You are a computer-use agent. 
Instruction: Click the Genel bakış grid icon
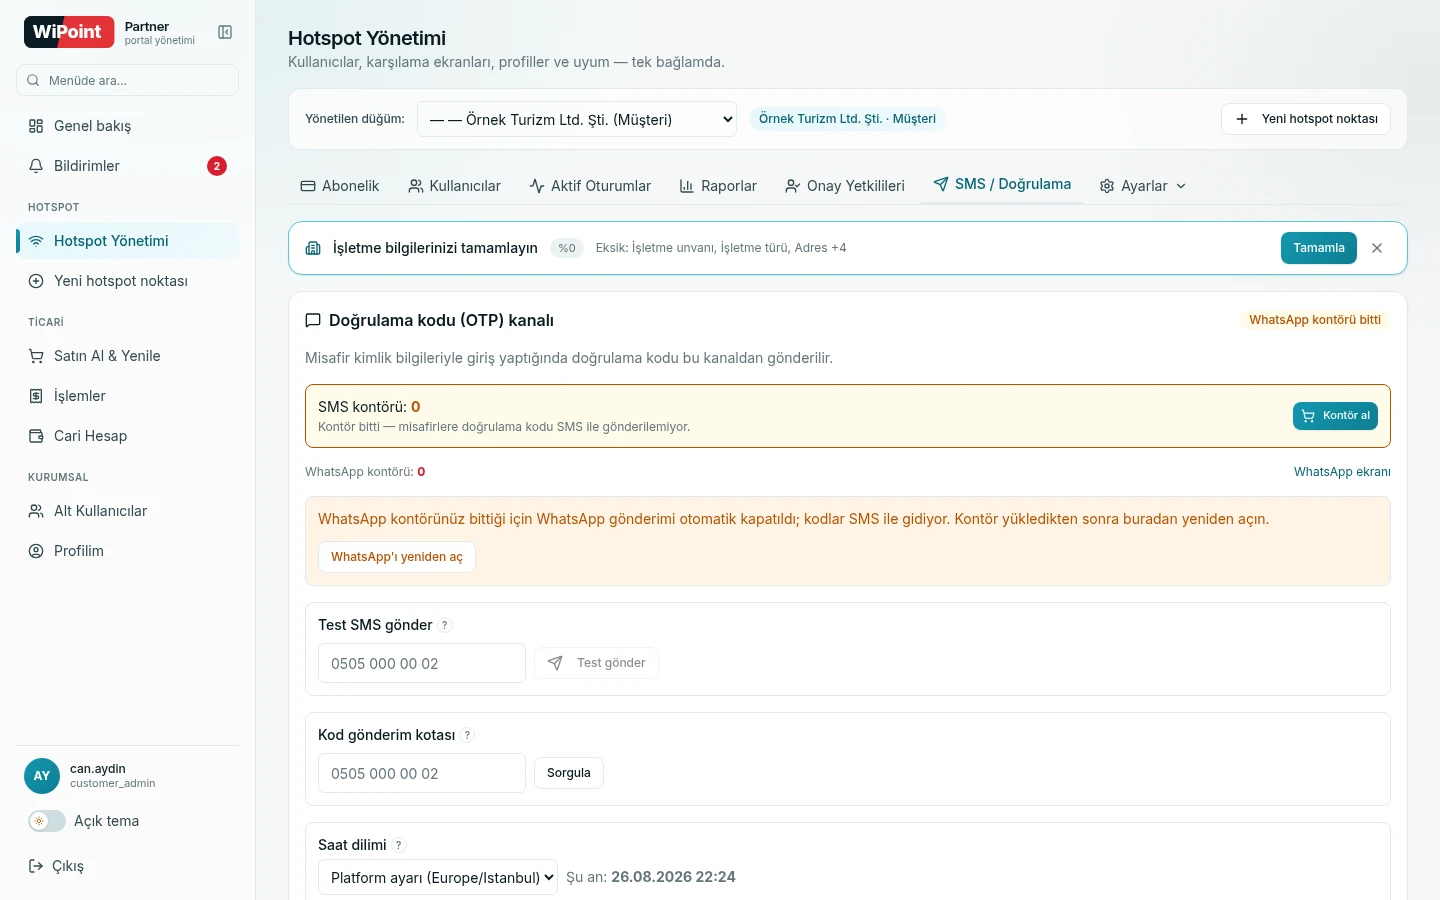tap(36, 126)
